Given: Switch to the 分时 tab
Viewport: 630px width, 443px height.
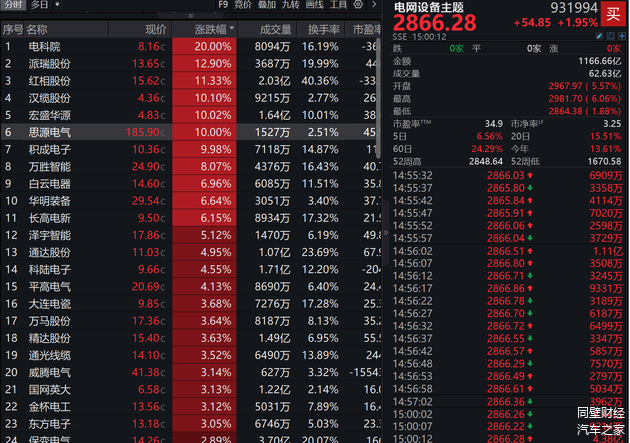Looking at the screenshot, I should click(12, 5).
